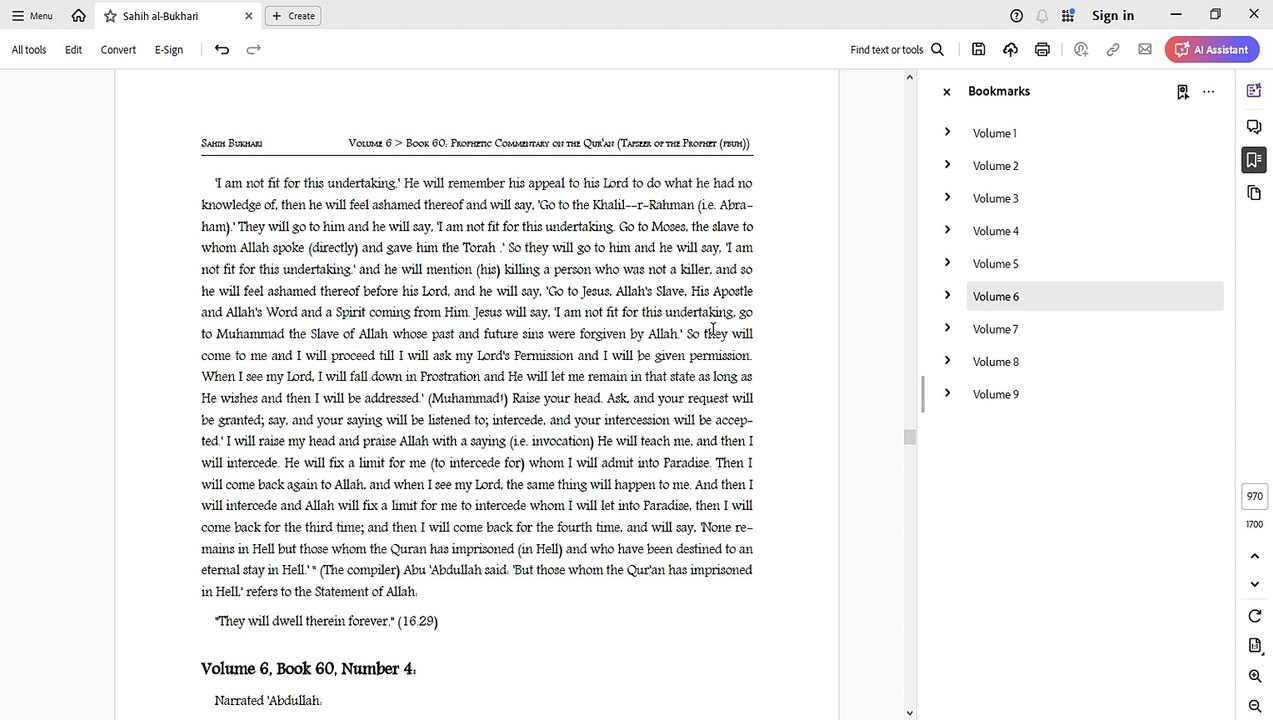The height and width of the screenshot is (720, 1273).
Task: Open the Edit menu item
Action: coord(73,50)
